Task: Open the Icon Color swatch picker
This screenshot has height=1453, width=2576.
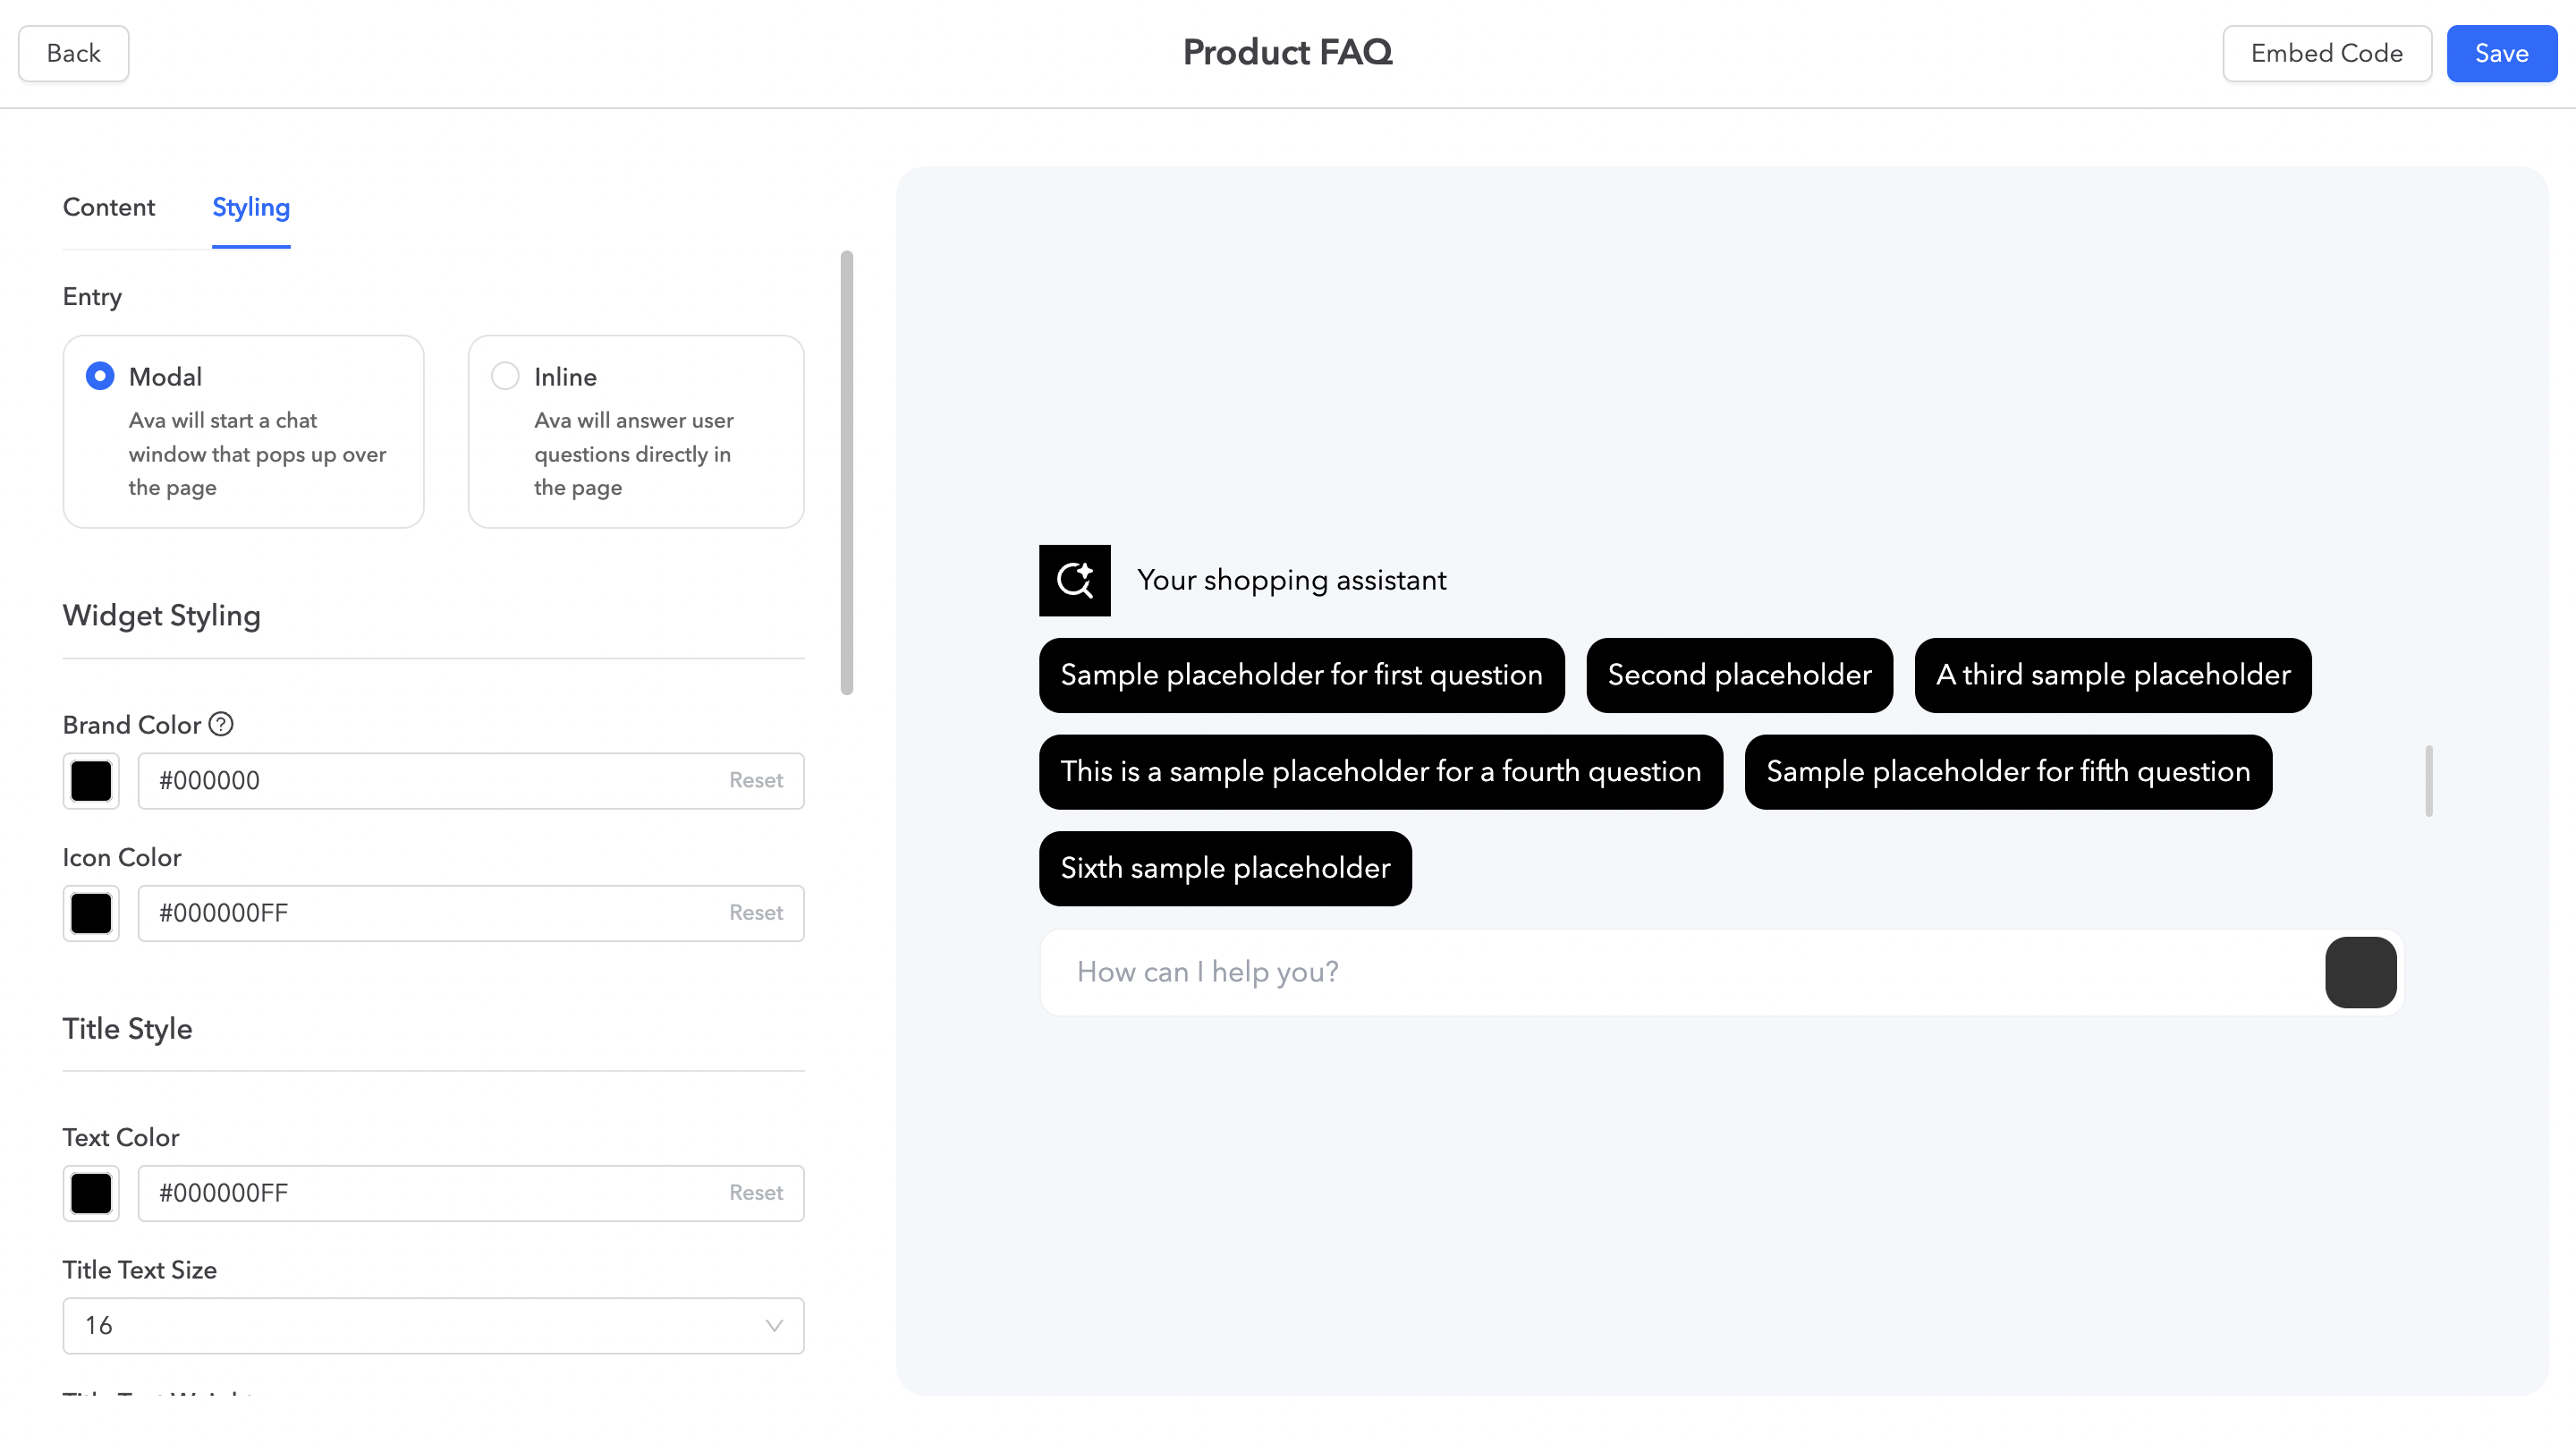Action: coord(91,913)
